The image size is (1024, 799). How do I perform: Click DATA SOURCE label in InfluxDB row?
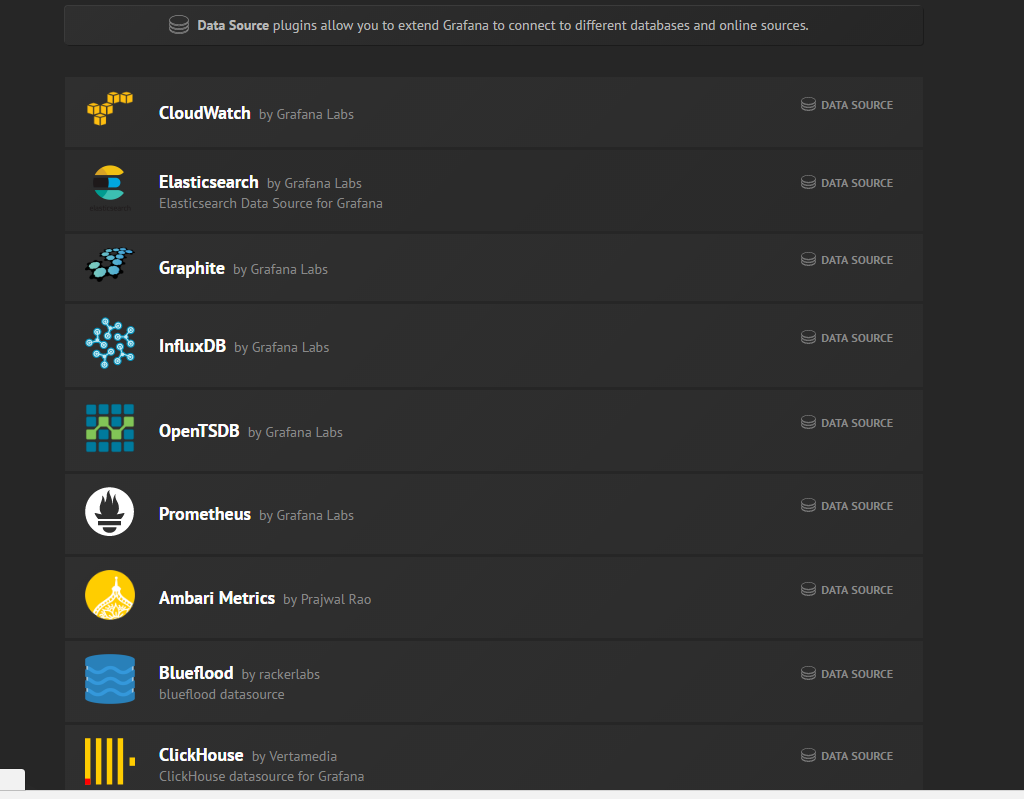pyautogui.click(x=857, y=338)
